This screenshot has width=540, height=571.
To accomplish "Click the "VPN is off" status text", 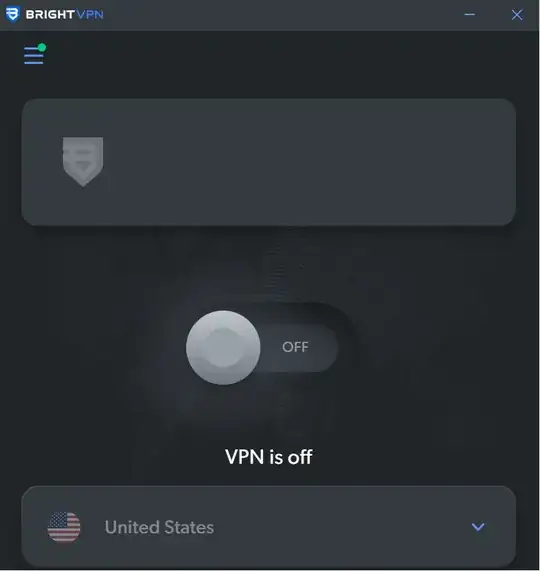I will click(x=269, y=457).
